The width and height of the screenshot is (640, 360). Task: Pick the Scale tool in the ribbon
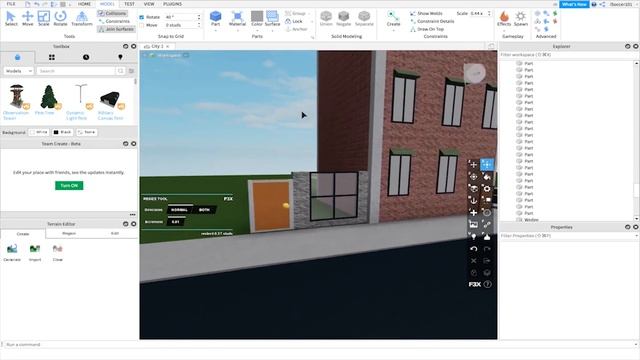tap(44, 19)
